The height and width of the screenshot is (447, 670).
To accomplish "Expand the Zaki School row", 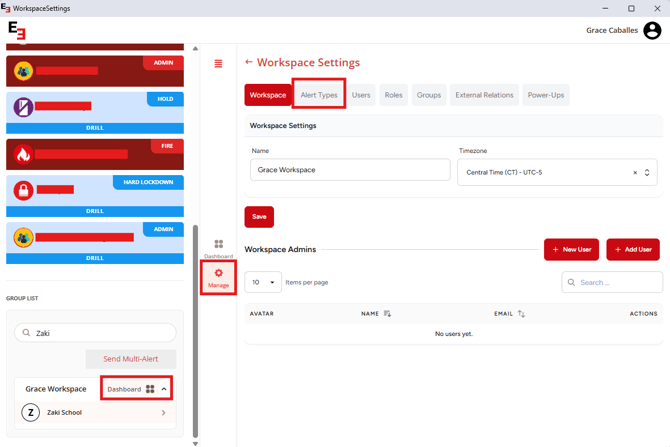I will pos(163,412).
